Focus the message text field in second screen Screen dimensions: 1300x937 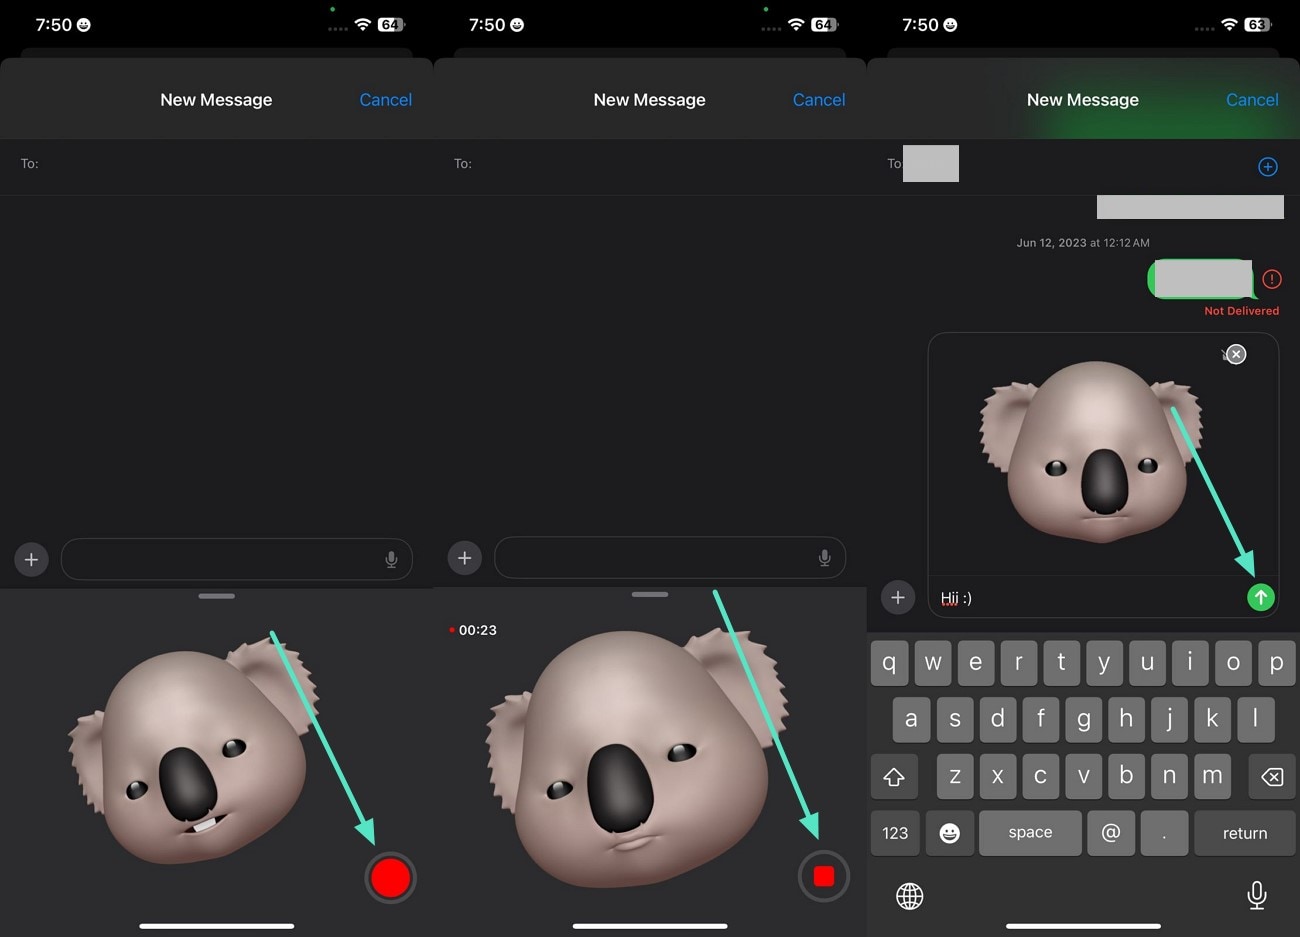[x=670, y=558]
